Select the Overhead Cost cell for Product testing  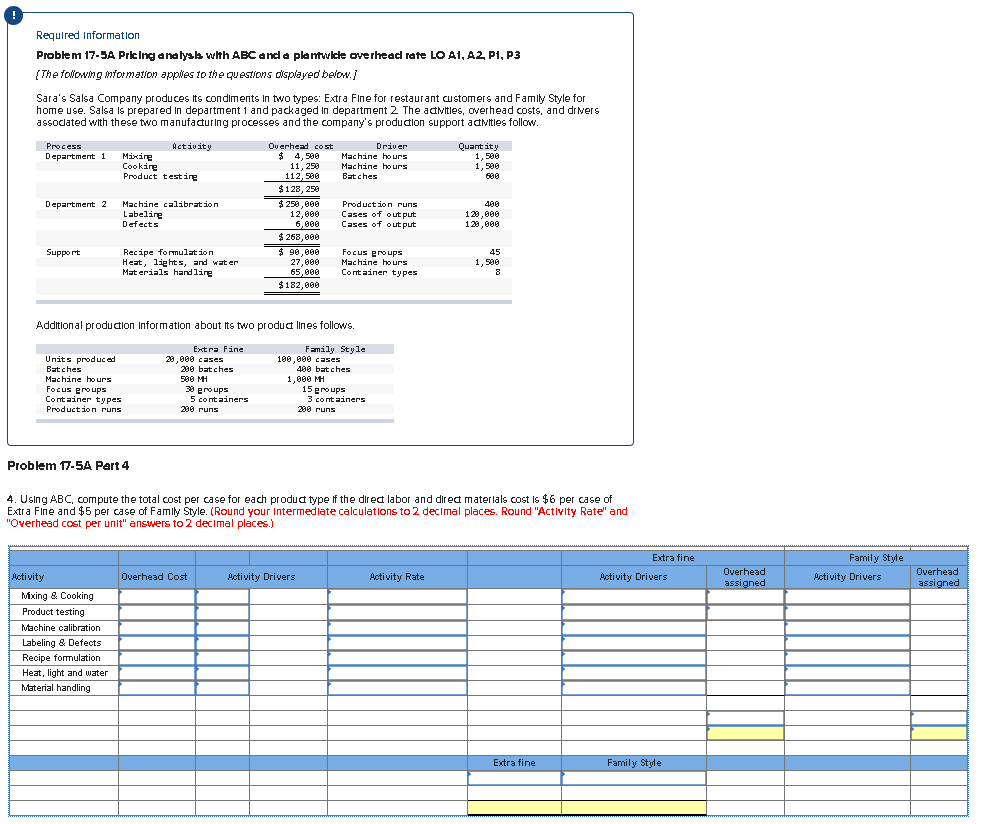coord(155,611)
